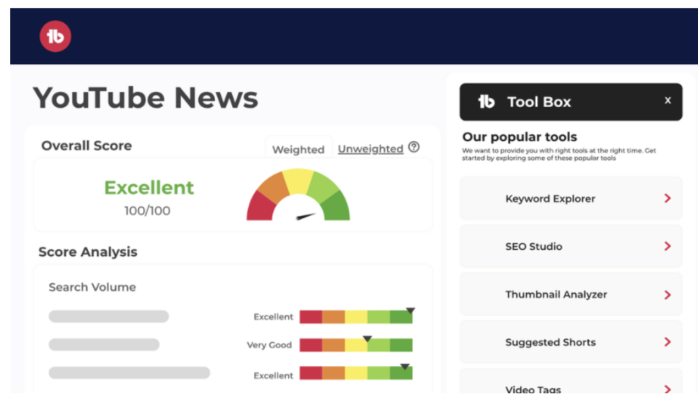Close the Tool Box panel
The image size is (698, 400).
pos(667,101)
